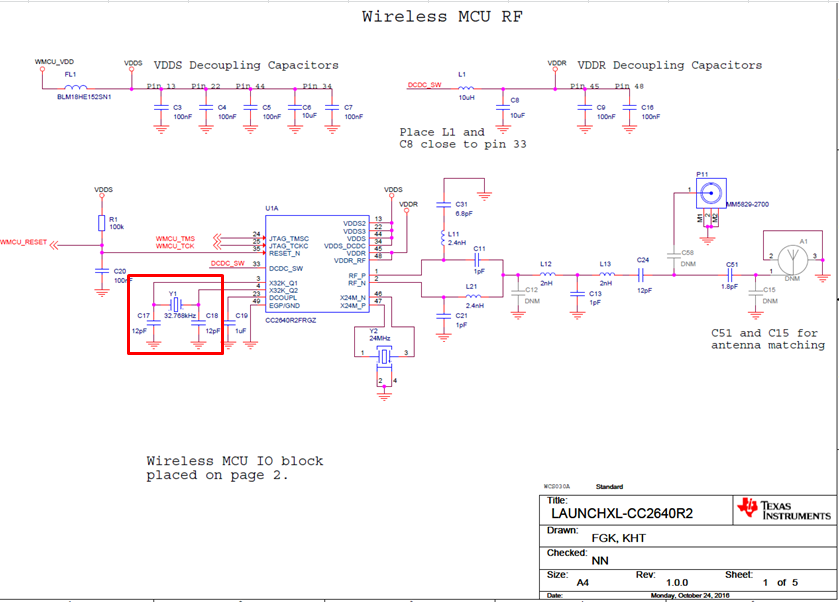Click the X24M_N pin name
Image resolution: width=839 pixels, height=602 pixels.
click(353, 298)
